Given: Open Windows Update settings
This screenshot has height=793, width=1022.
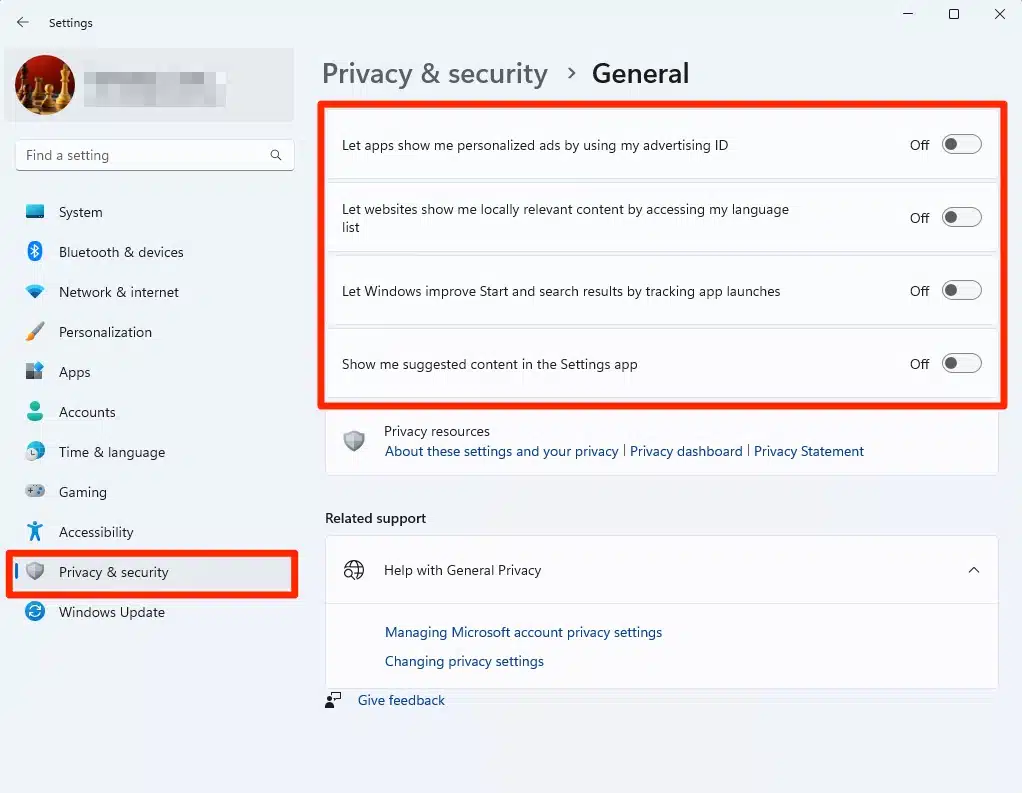Looking at the screenshot, I should pyautogui.click(x=152, y=611).
